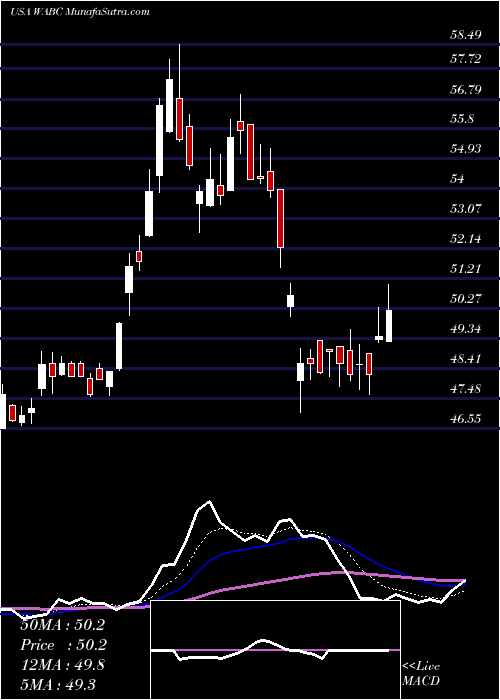Select the 51.21 price axis label
Image resolution: width=500 pixels, height=700 pixels.
466,269
